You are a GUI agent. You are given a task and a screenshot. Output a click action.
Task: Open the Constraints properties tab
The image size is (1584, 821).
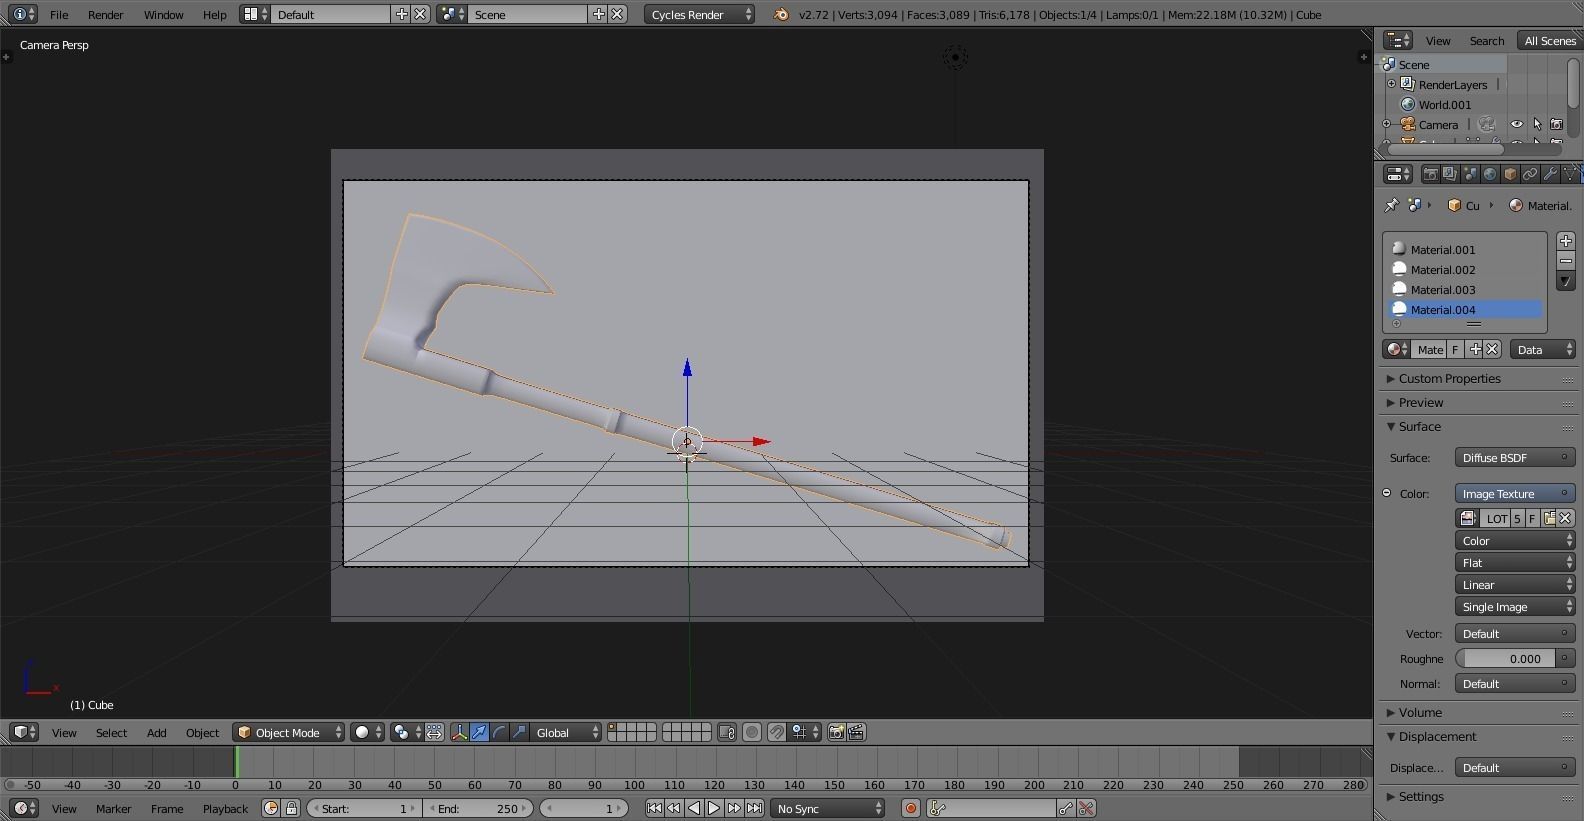[x=1530, y=174]
